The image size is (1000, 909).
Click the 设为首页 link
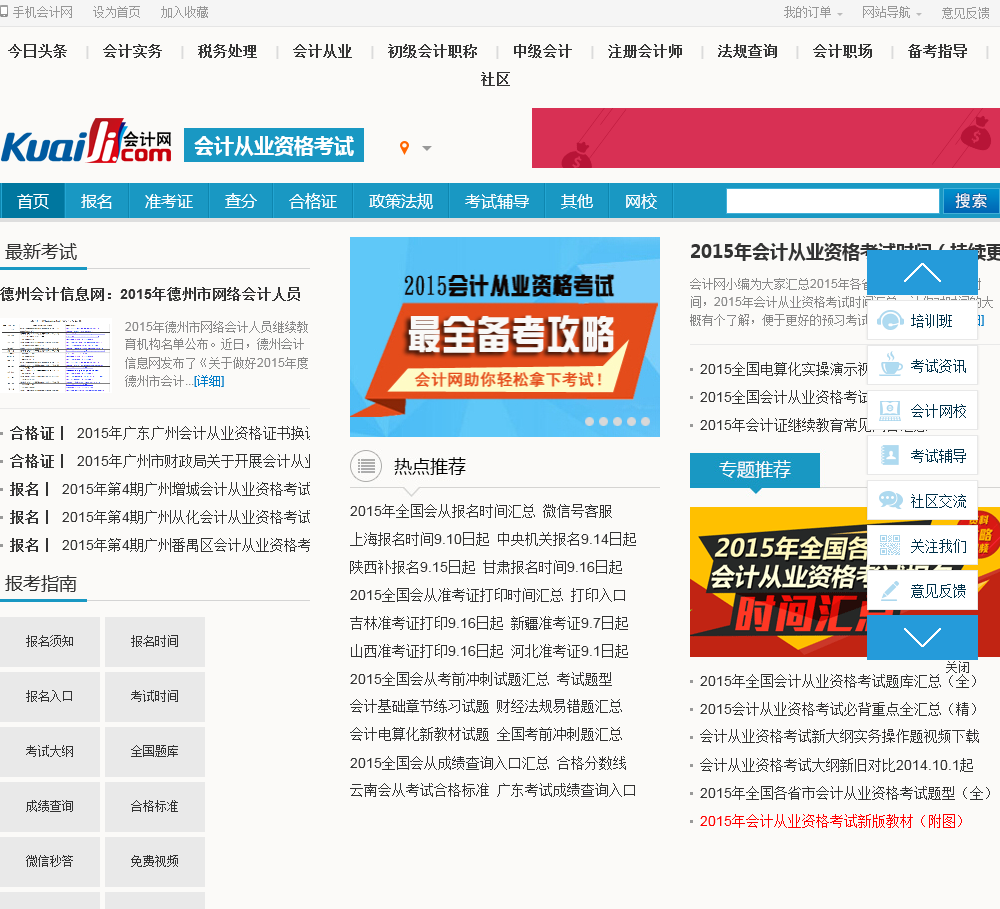click(116, 12)
